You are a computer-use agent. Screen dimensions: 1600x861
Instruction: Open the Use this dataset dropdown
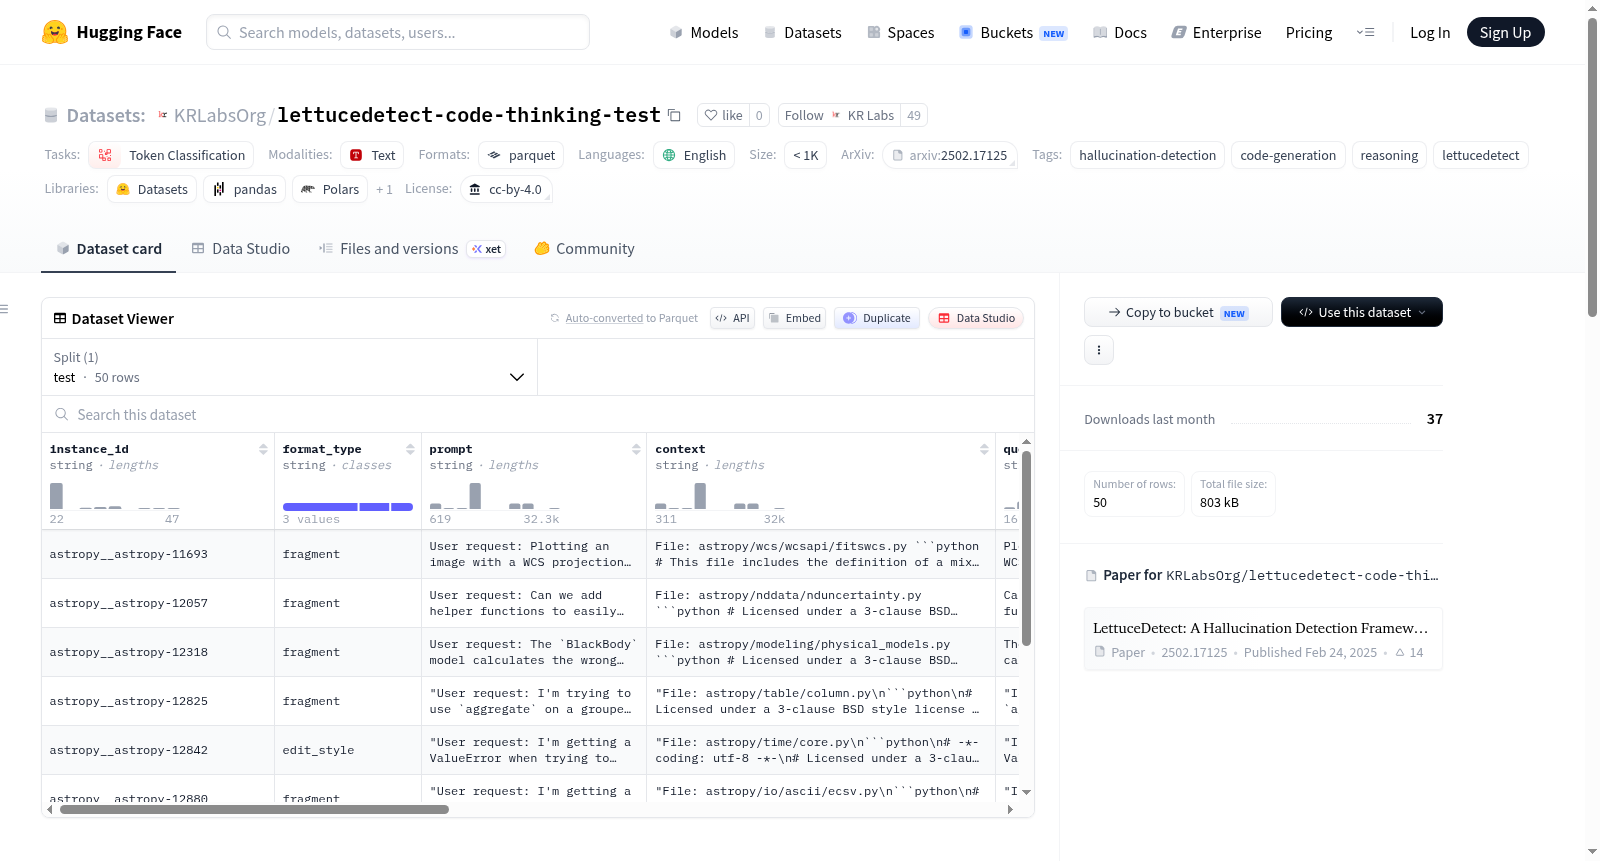tap(1362, 312)
